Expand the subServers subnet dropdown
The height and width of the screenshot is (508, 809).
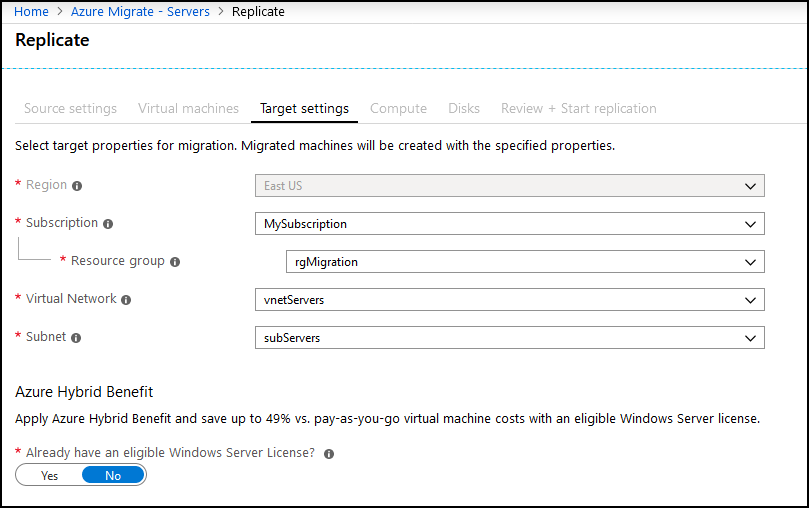tap(510, 338)
